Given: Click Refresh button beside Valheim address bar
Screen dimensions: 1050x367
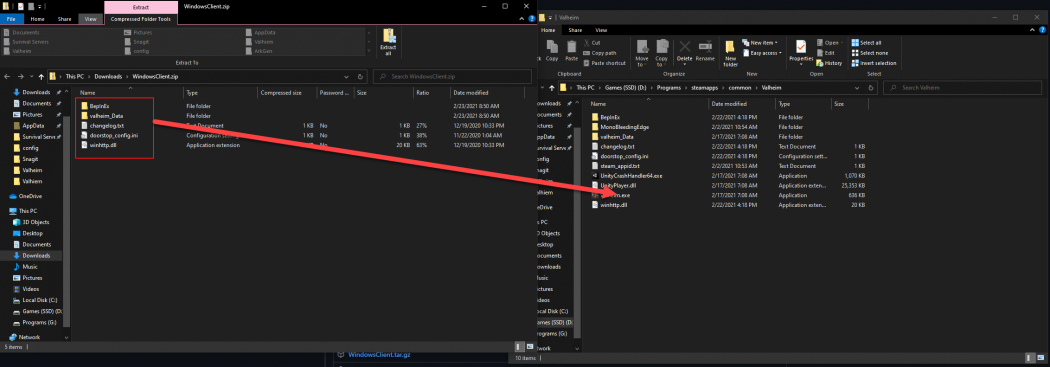Looking at the screenshot, I should click(871, 88).
